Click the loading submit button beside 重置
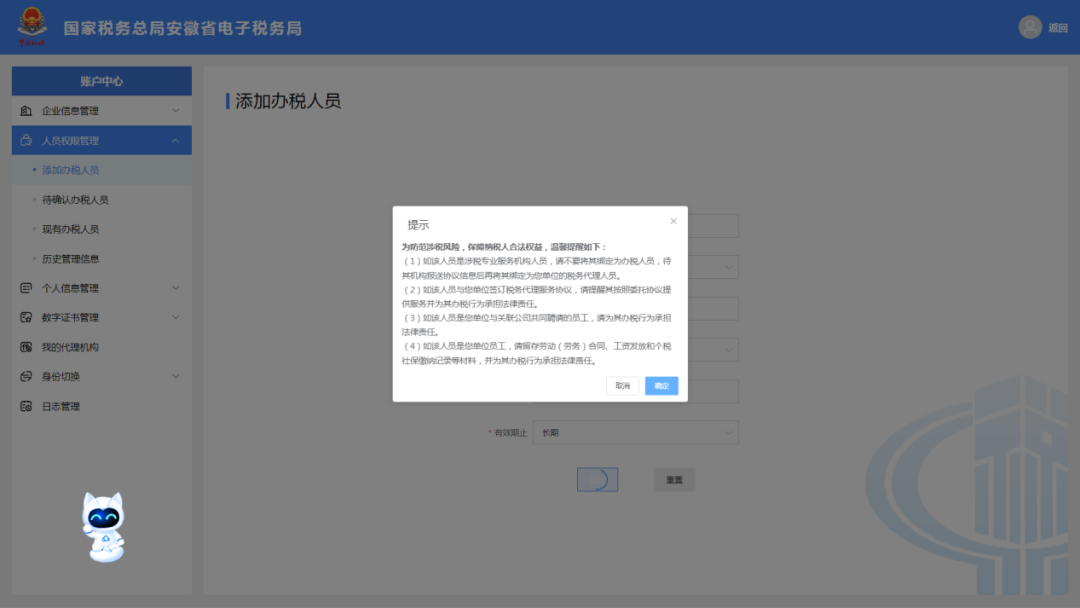1080x608 pixels. 597,479
